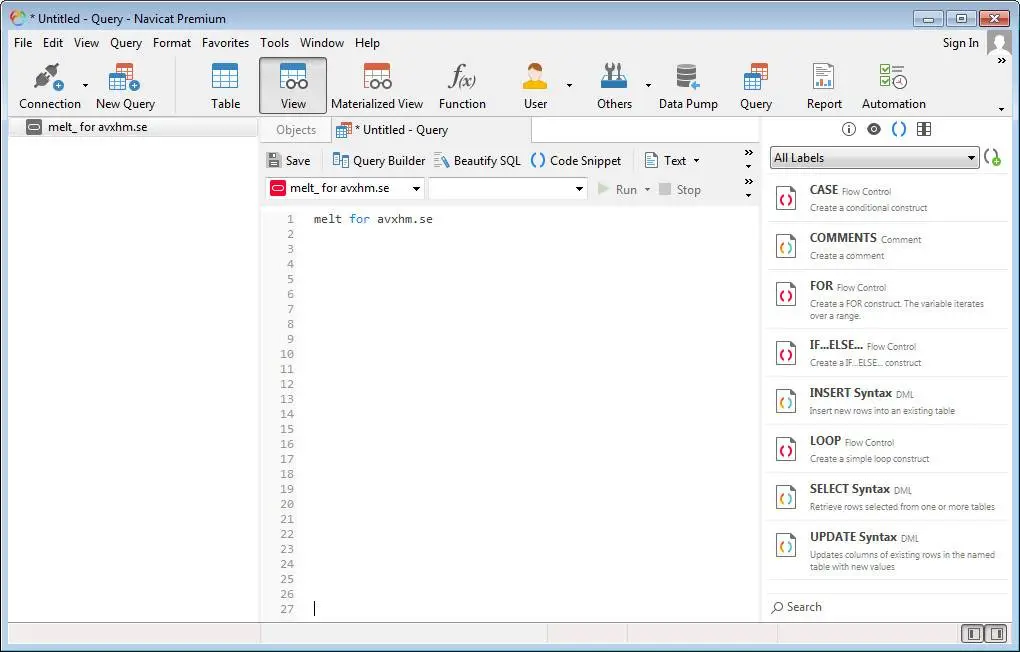
Task: Open Materialized View objects
Action: tap(377, 86)
